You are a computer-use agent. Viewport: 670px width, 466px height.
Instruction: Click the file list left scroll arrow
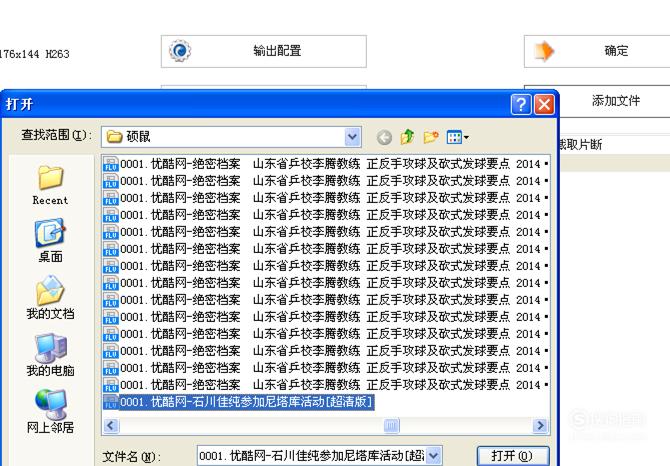tap(111, 425)
